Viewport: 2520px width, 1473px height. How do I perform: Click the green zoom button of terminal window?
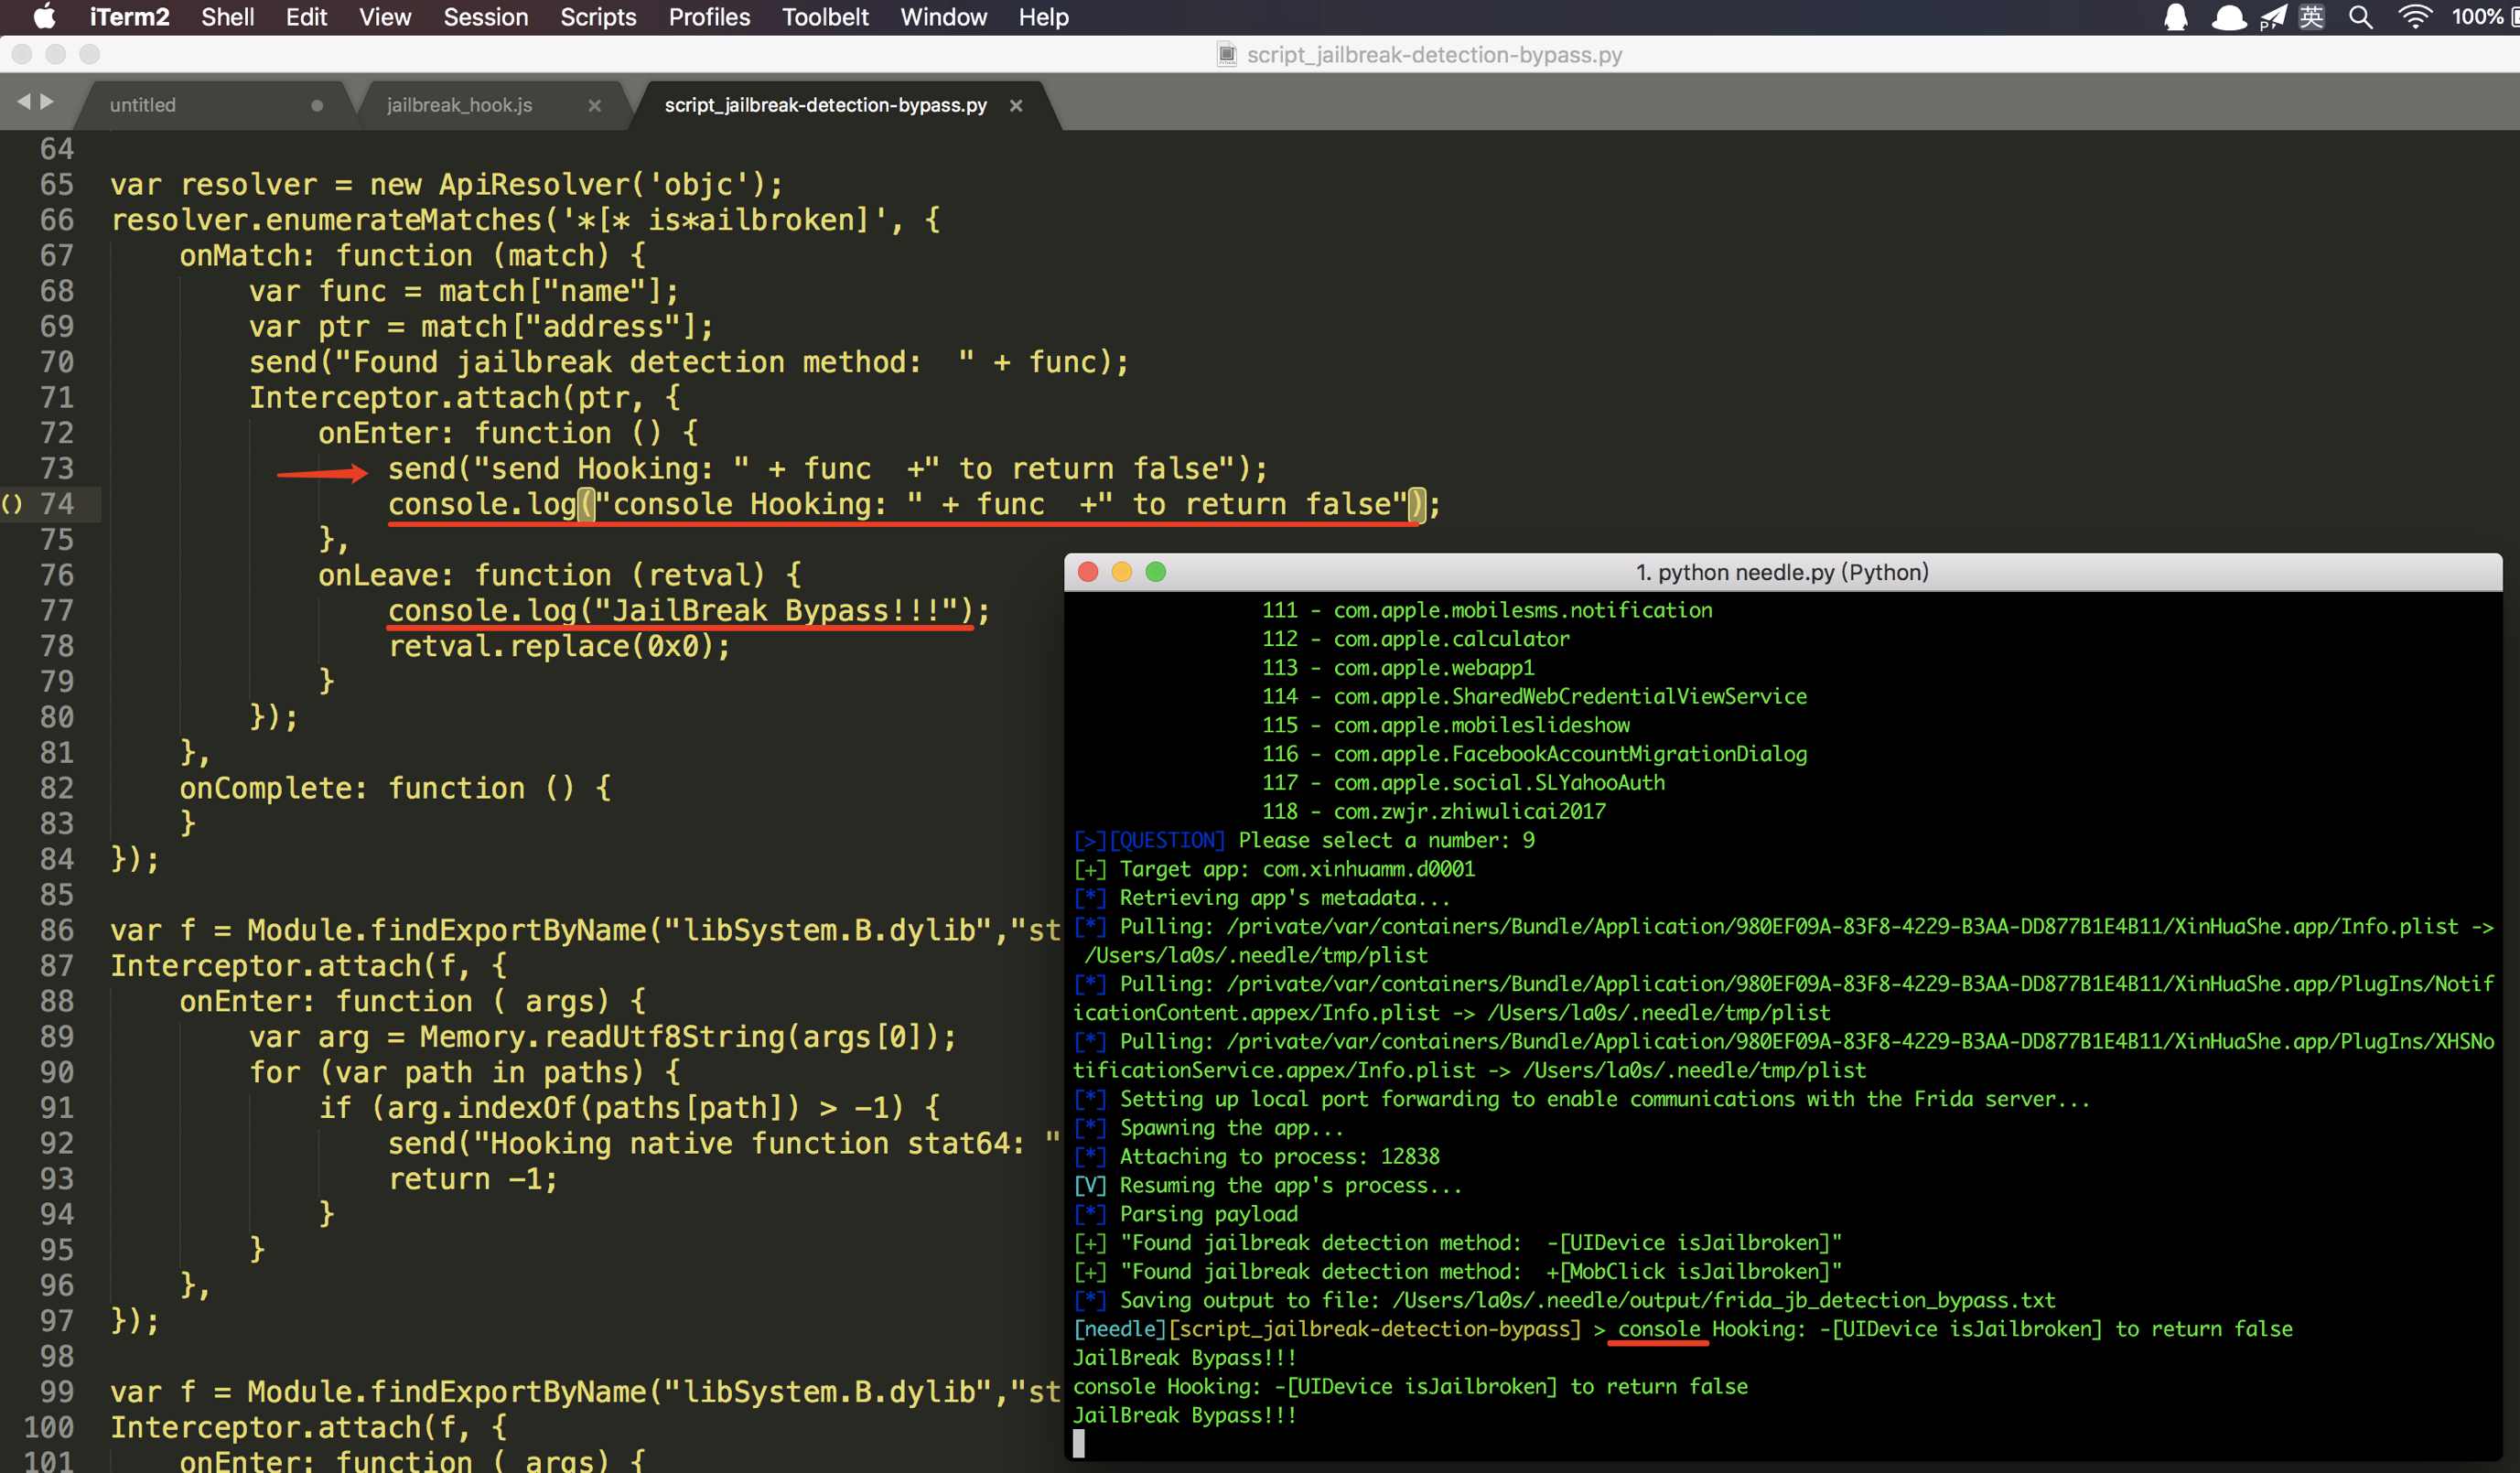click(1155, 572)
